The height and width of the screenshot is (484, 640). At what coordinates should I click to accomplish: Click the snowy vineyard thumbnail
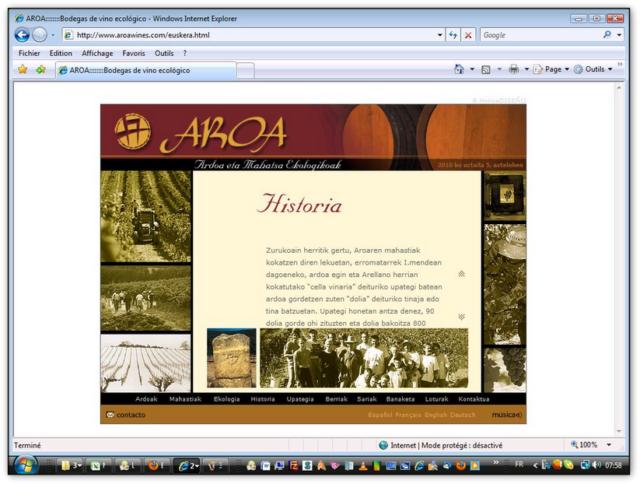pos(146,363)
